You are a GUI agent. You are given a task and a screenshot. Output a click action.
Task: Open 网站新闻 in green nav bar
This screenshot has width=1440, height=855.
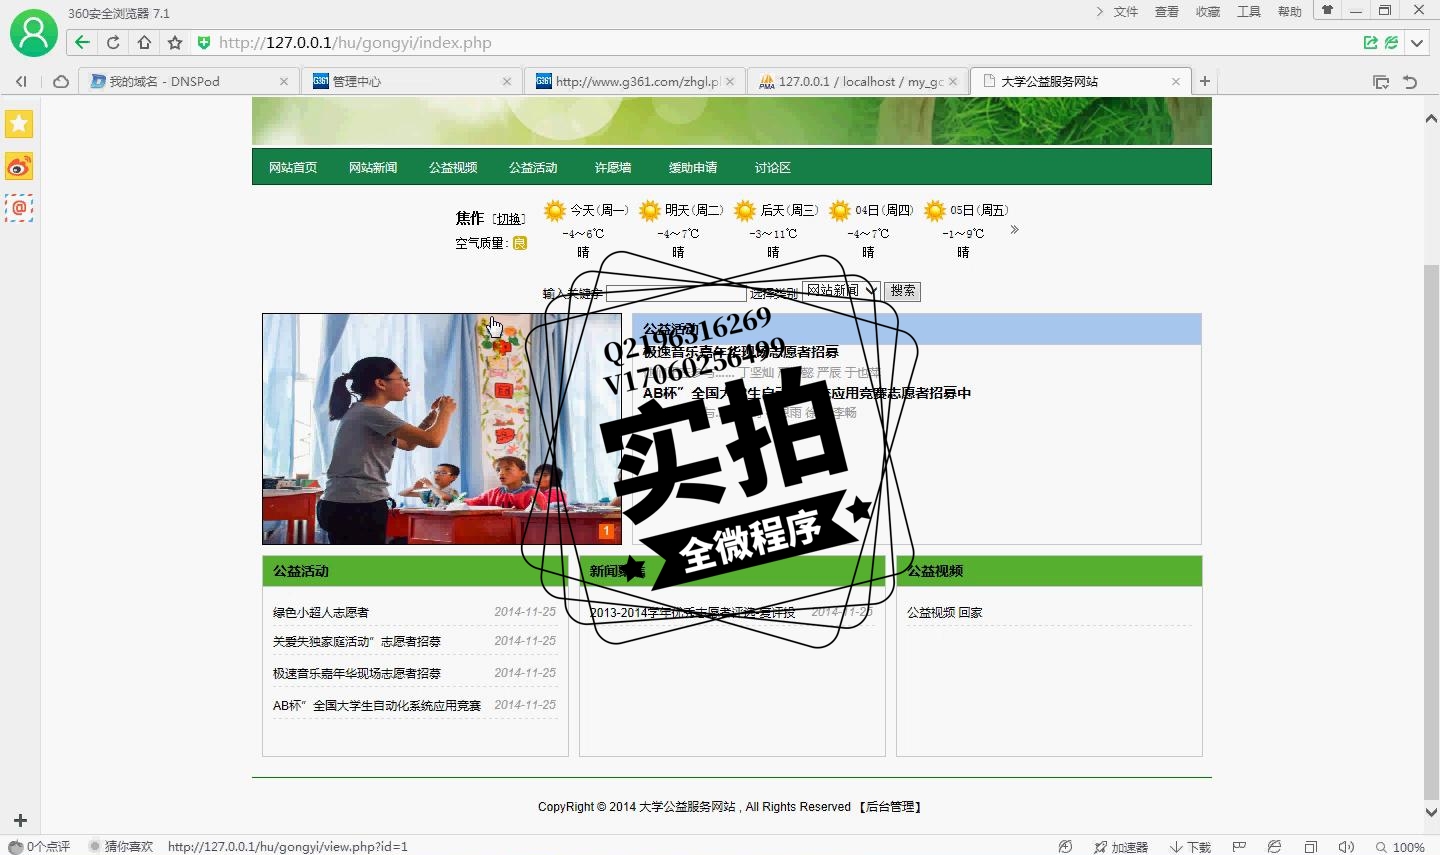373,167
